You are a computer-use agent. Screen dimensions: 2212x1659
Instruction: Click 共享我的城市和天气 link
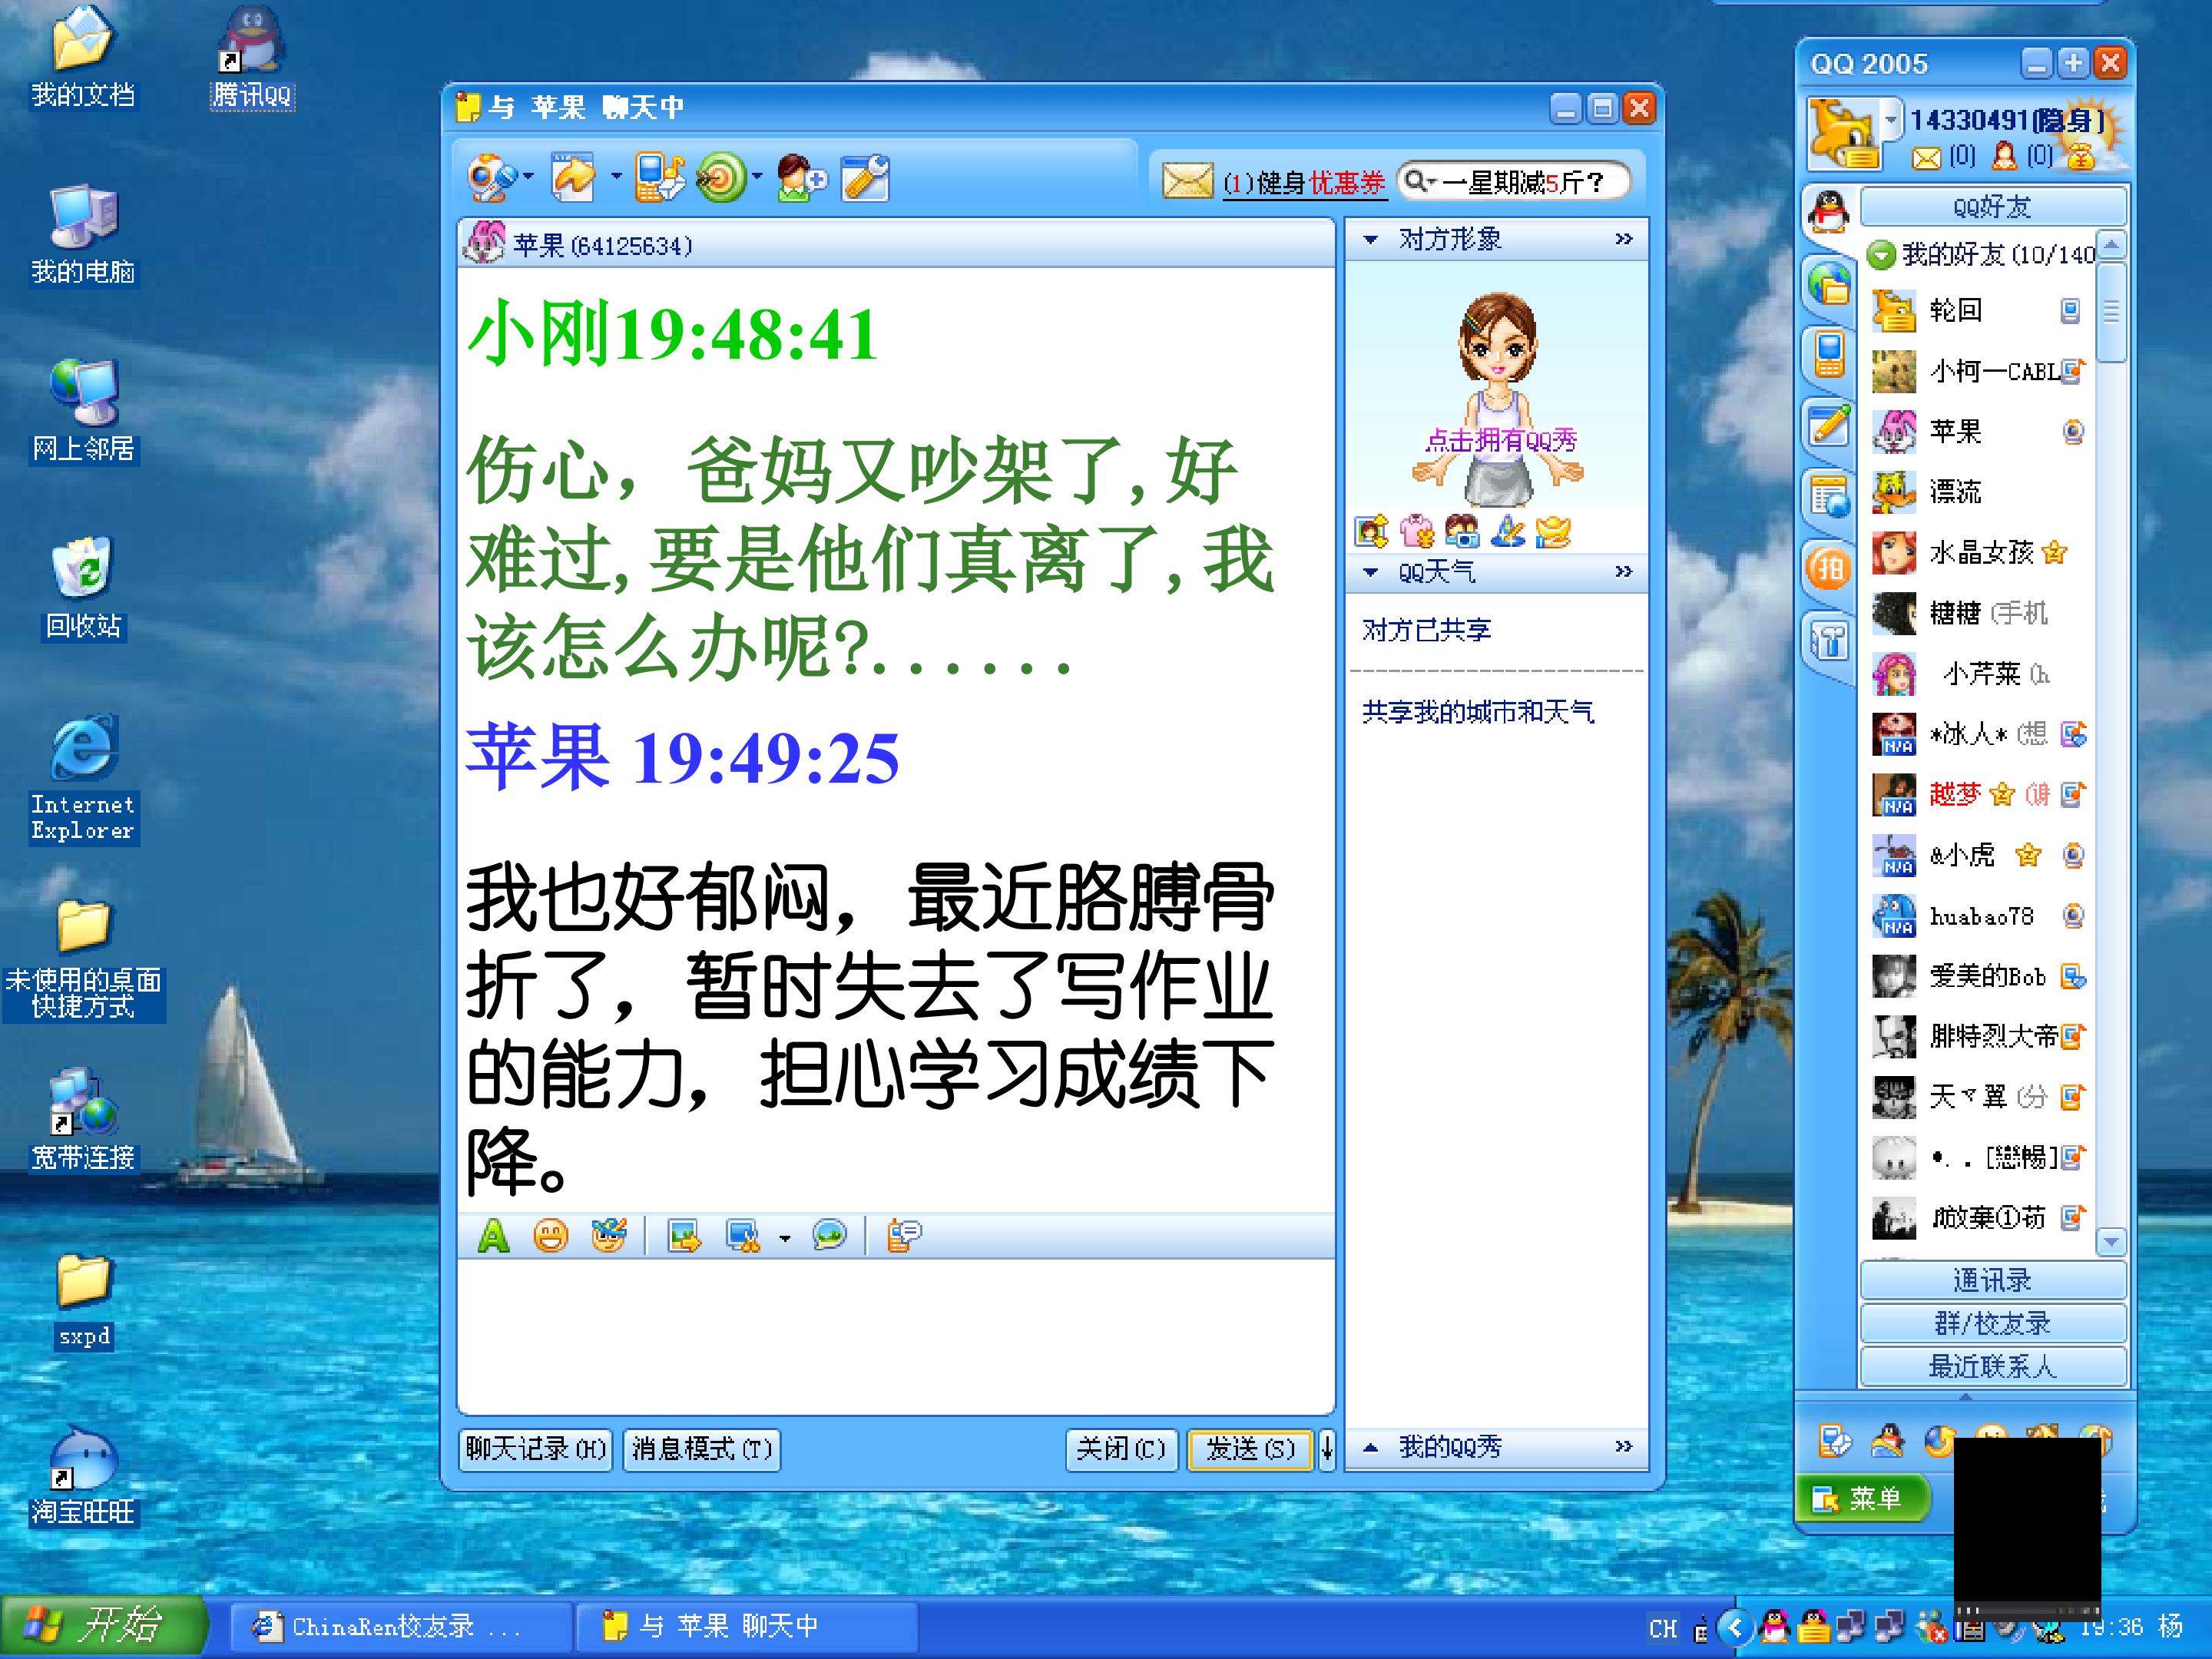[1478, 712]
